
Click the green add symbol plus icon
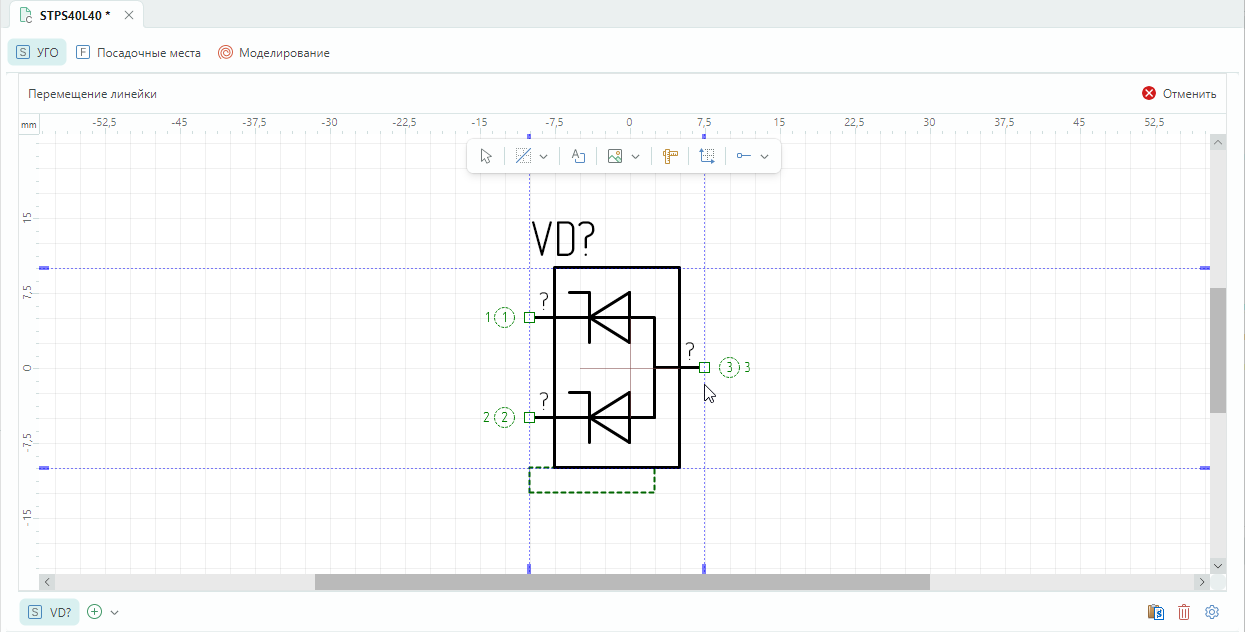coord(95,612)
